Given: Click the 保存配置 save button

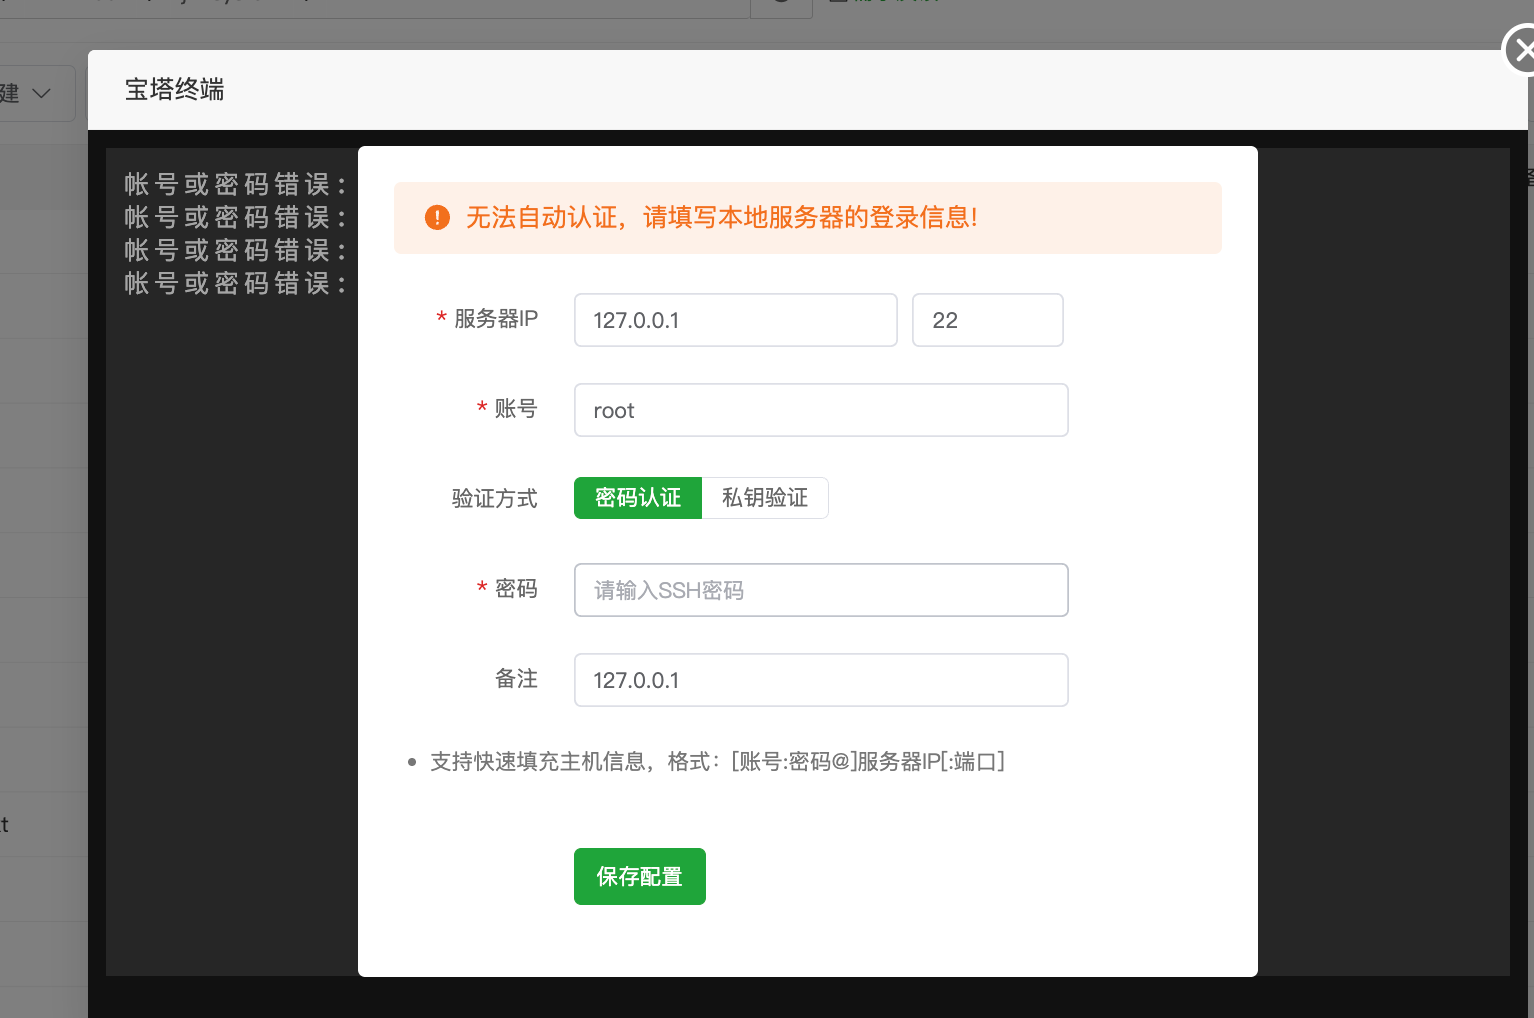Looking at the screenshot, I should click(x=640, y=876).
